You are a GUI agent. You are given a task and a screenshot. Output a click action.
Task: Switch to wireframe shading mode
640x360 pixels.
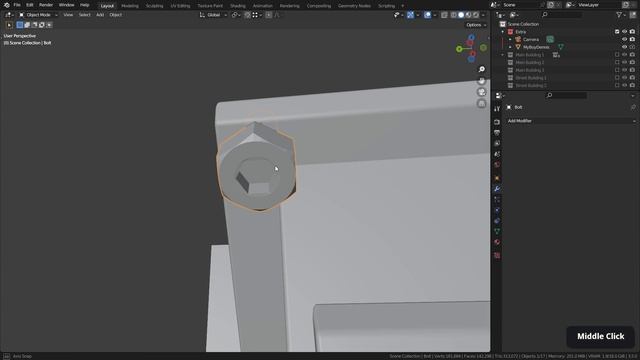coord(453,15)
